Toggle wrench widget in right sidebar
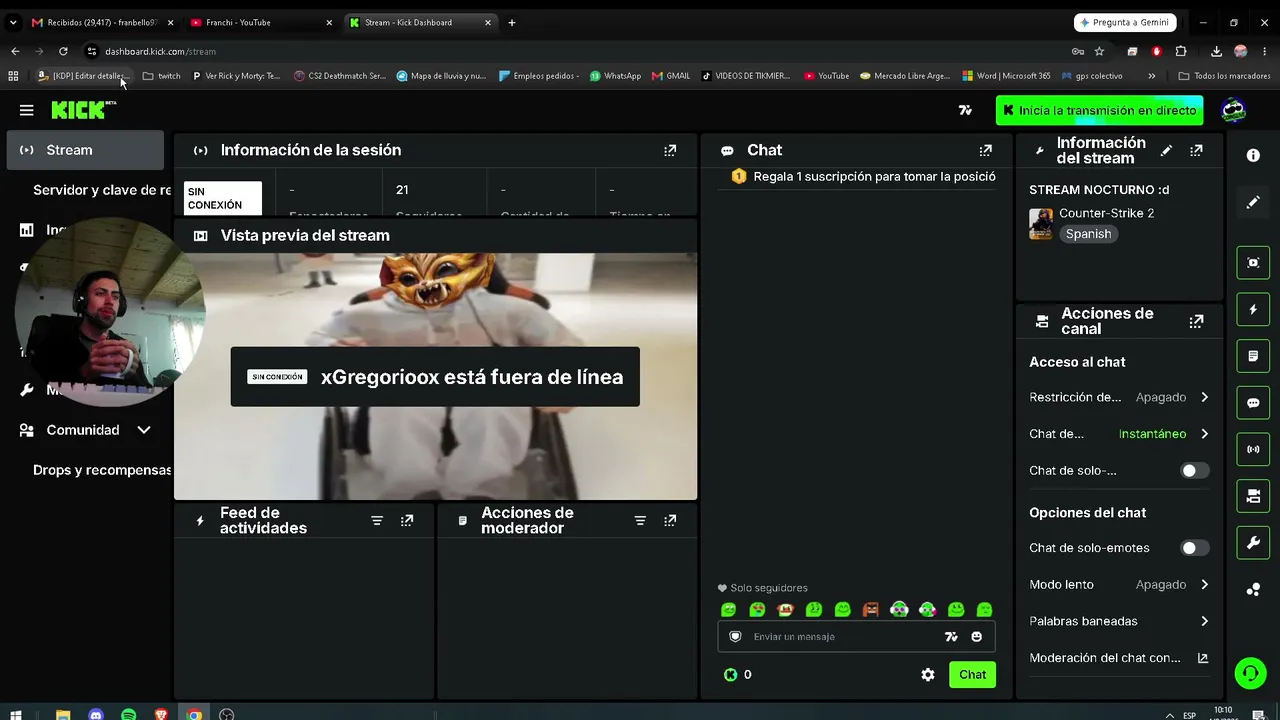This screenshot has height=720, width=1280. tap(1253, 543)
